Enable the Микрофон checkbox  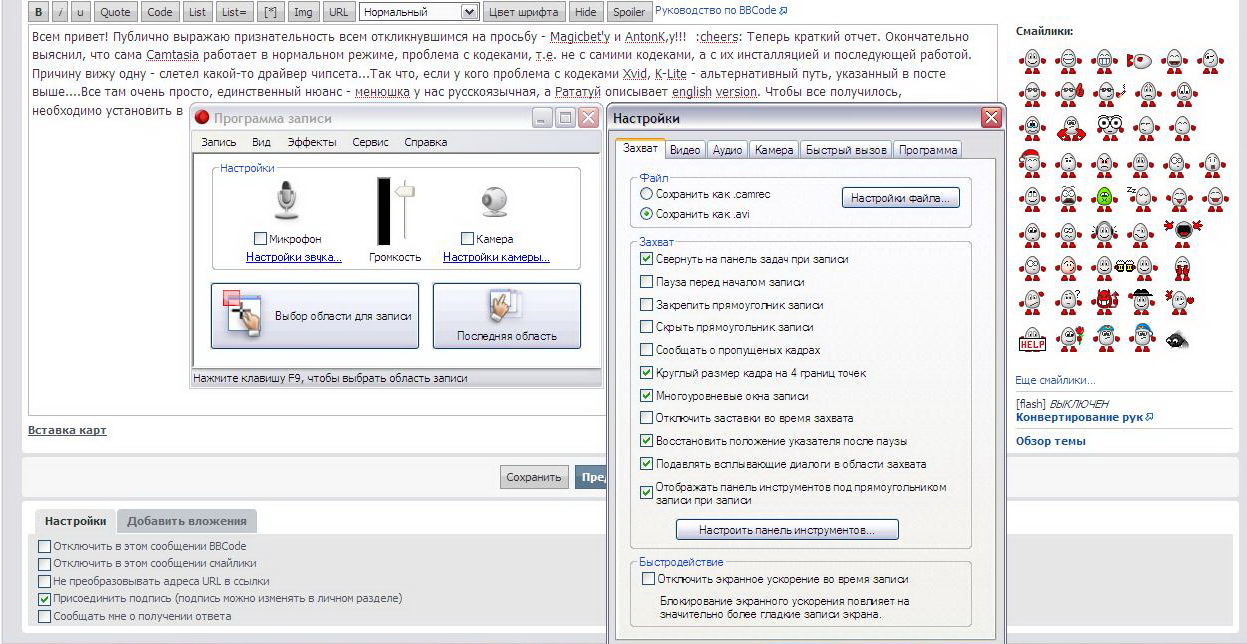[260, 239]
